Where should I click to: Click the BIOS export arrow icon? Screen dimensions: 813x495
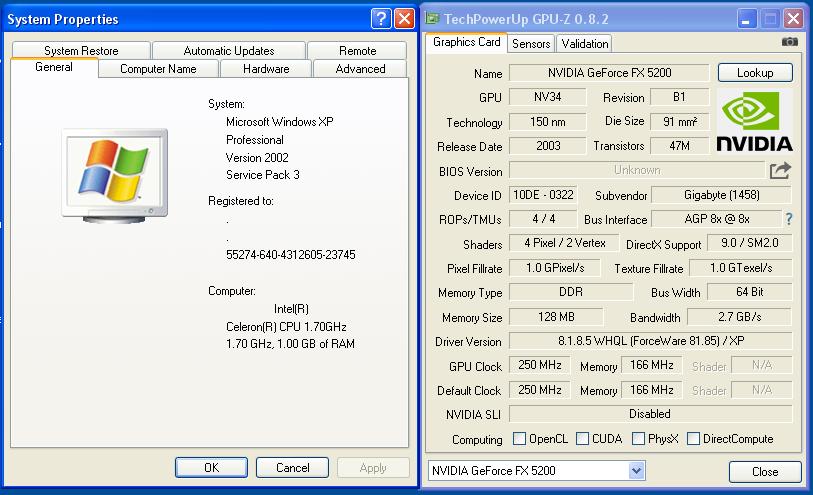(780, 171)
